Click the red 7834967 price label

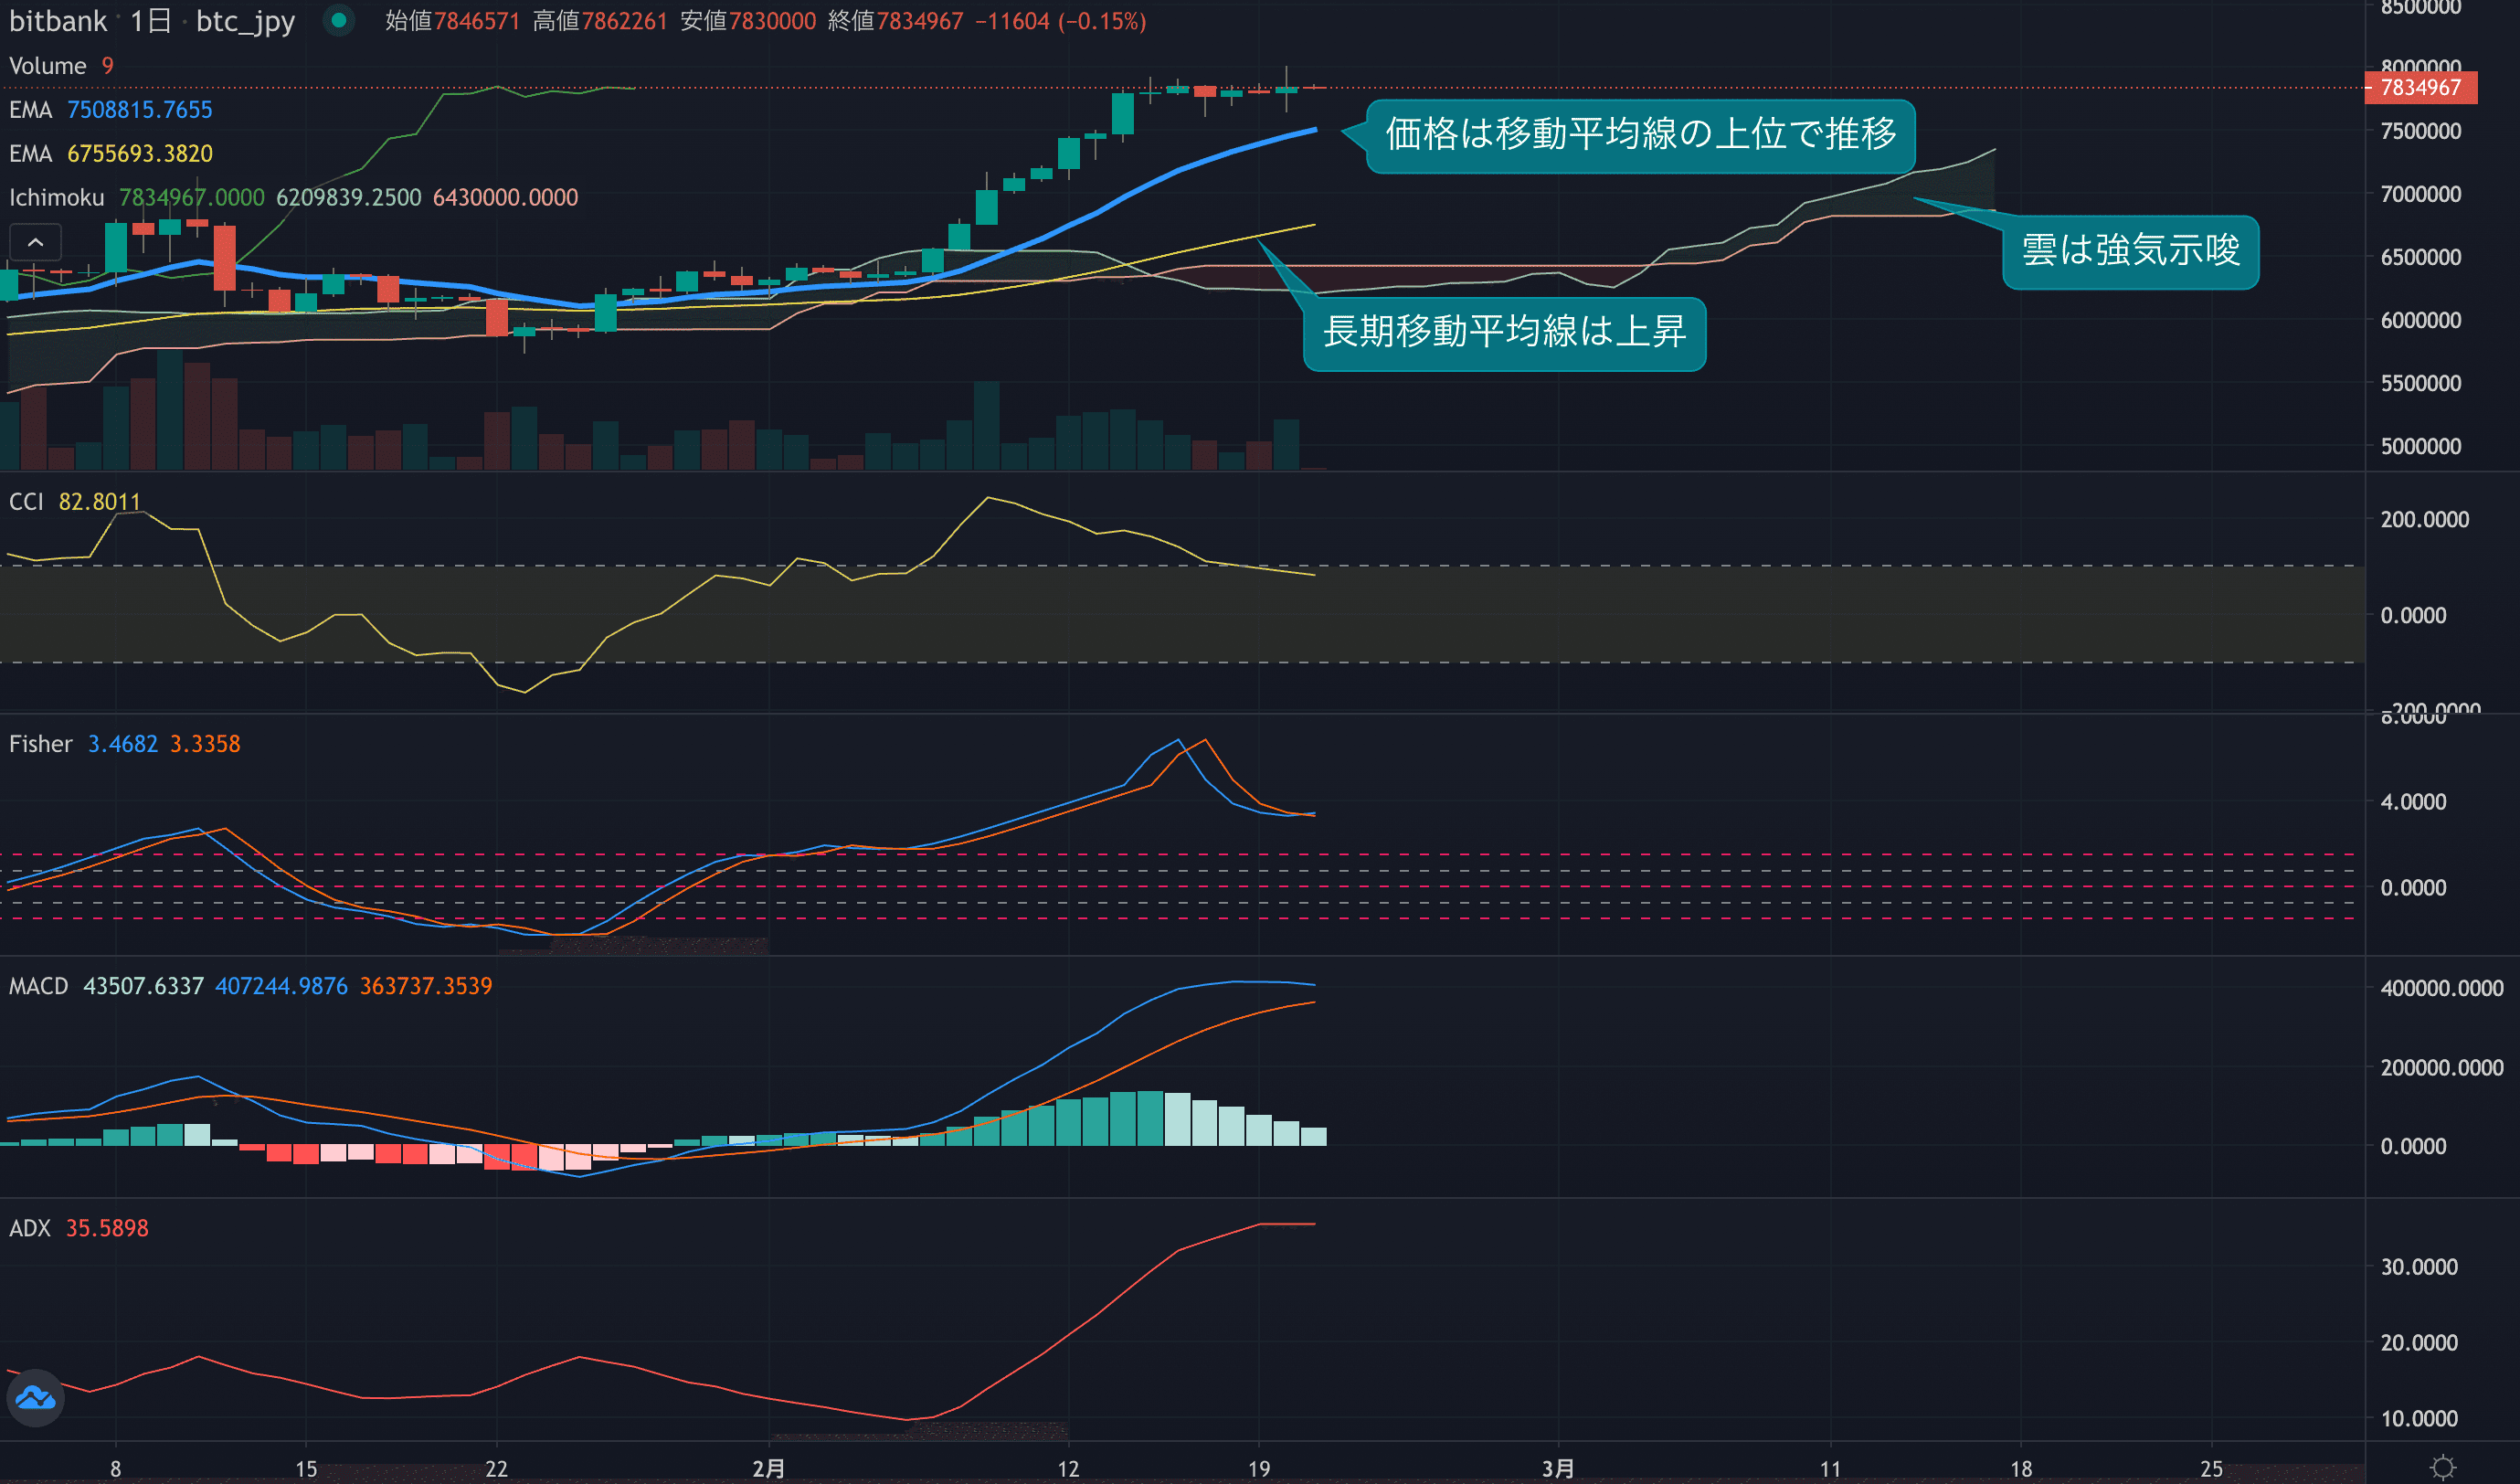click(2420, 88)
